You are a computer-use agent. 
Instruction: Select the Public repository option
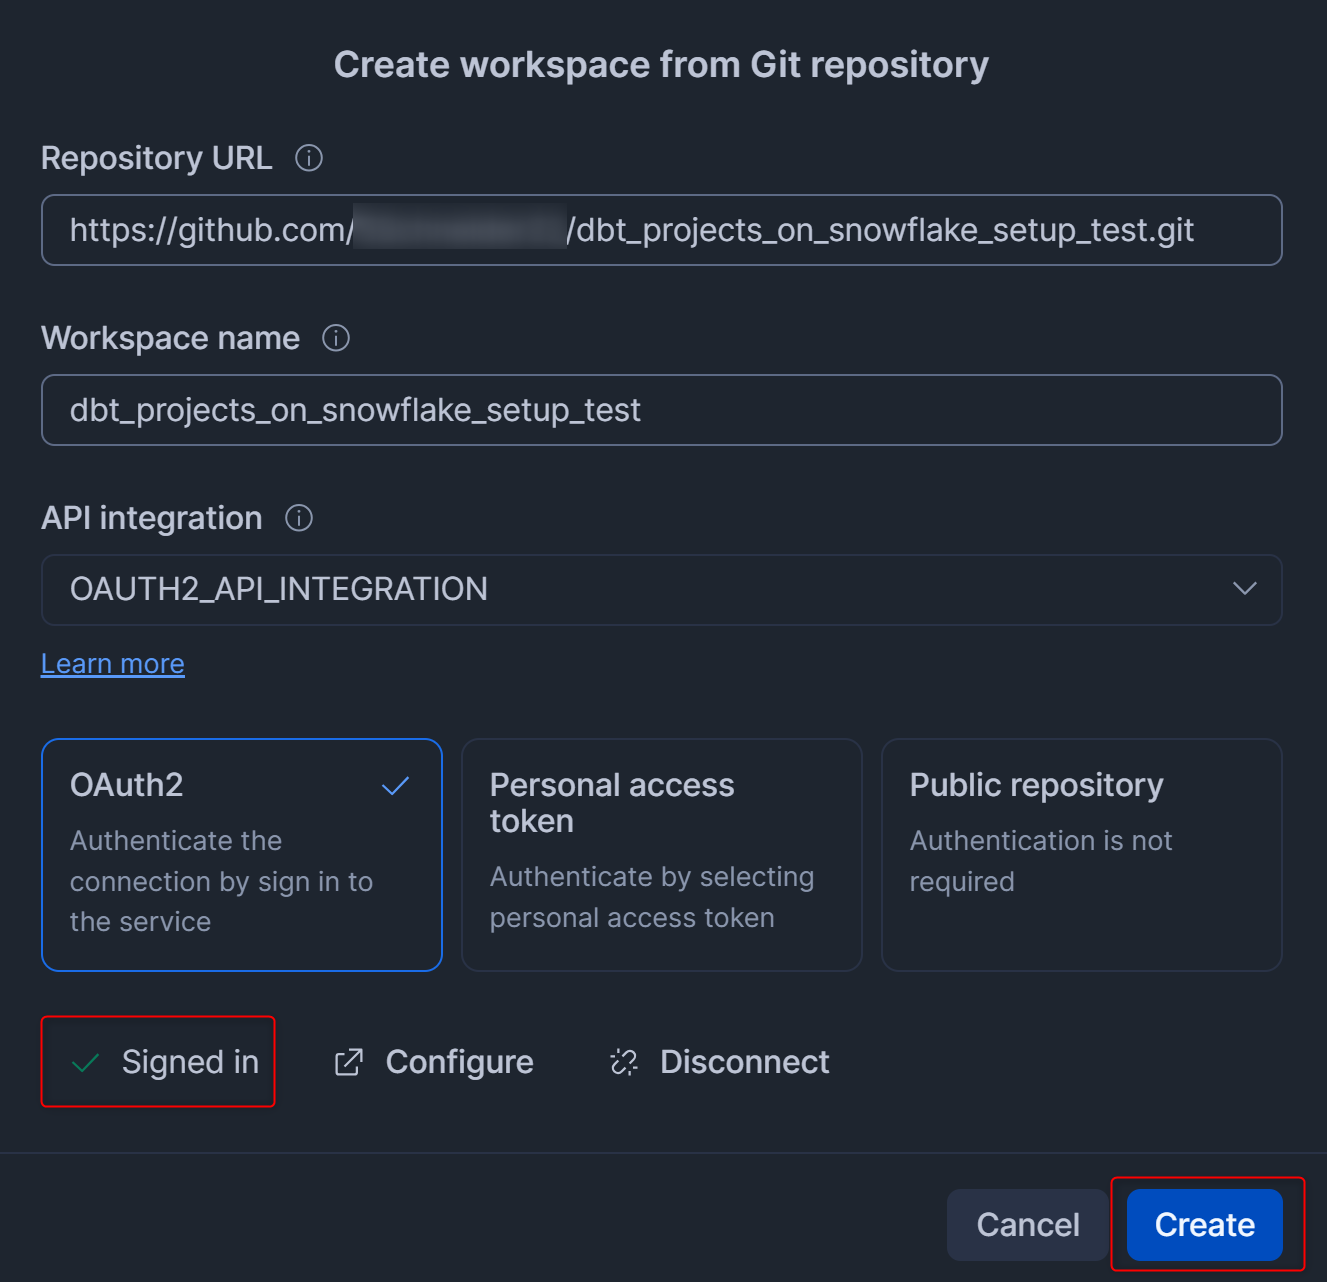(1081, 855)
